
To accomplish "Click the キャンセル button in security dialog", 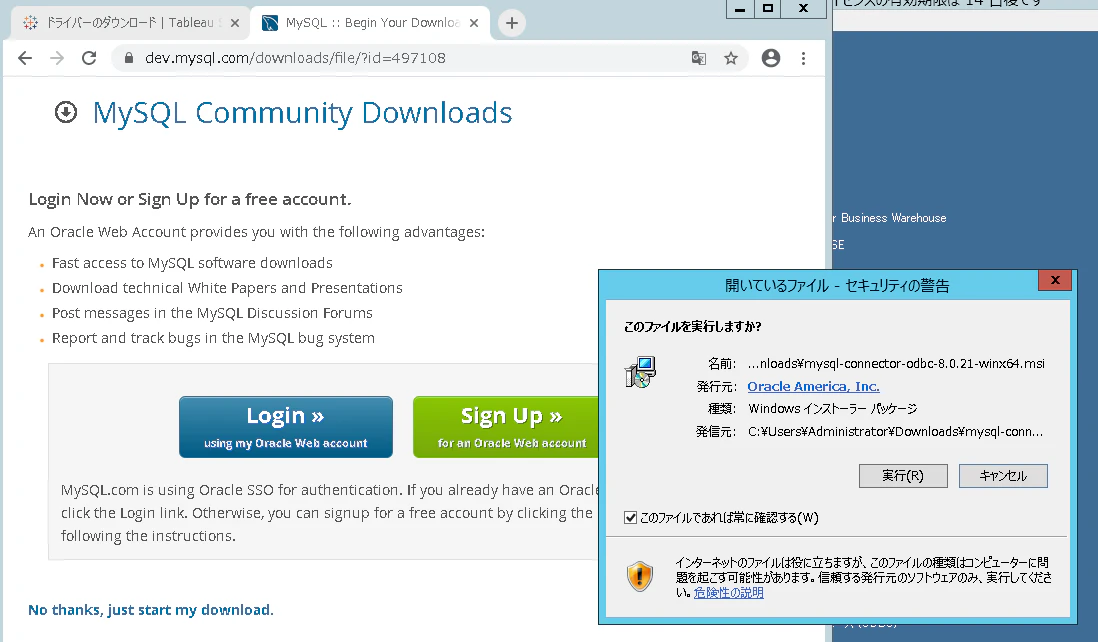I will (x=1003, y=476).
